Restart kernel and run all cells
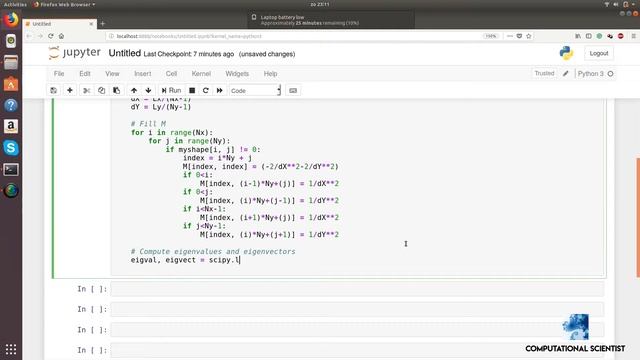This screenshot has height=360, width=640. pos(220,90)
